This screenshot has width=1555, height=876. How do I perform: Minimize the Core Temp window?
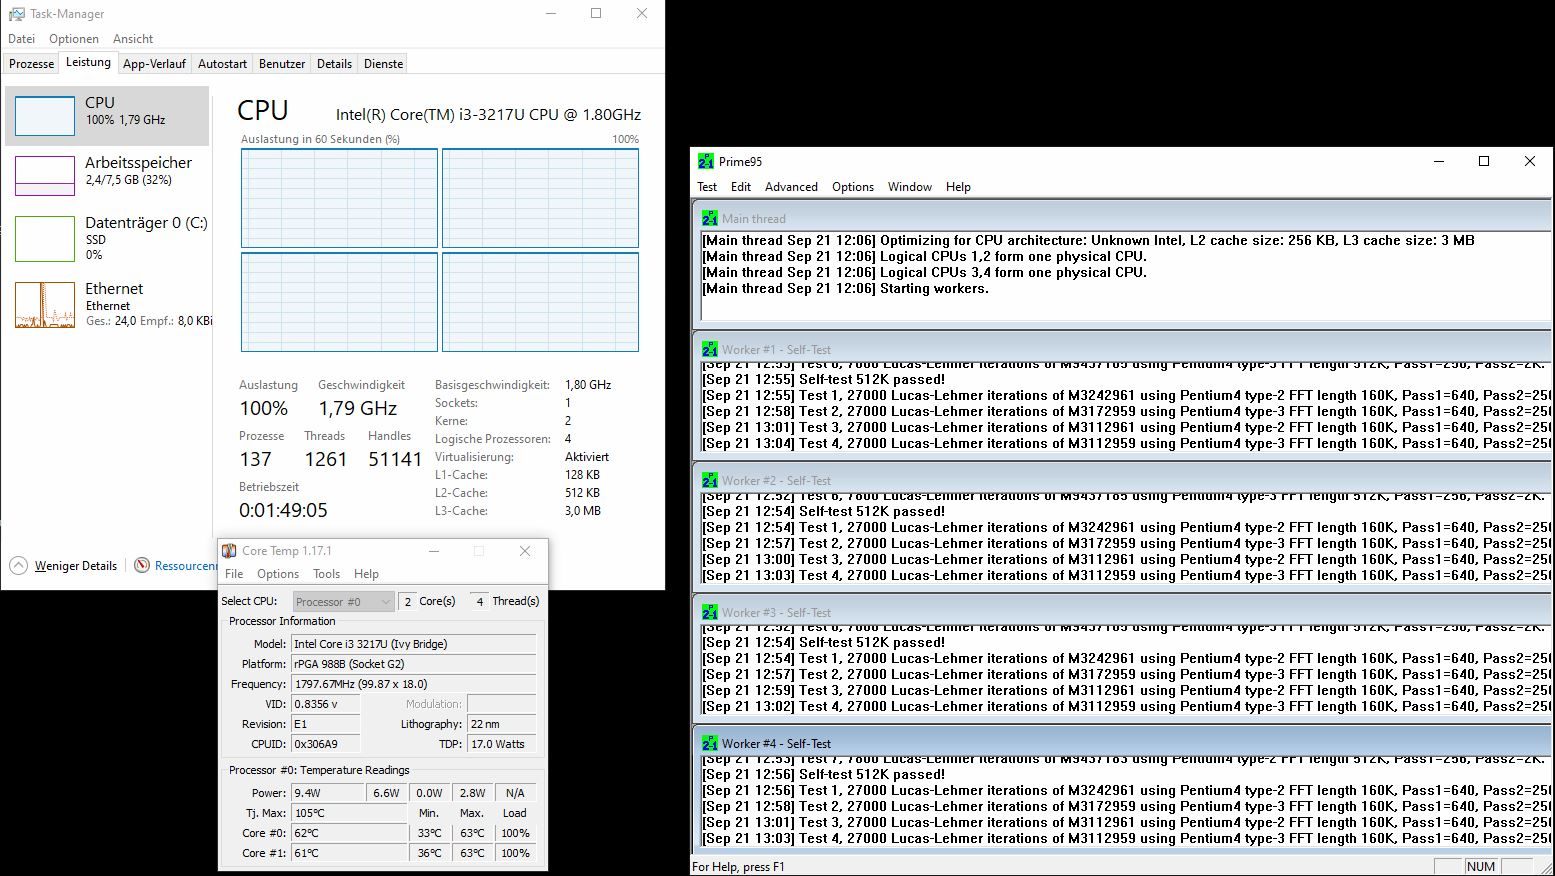tap(434, 551)
